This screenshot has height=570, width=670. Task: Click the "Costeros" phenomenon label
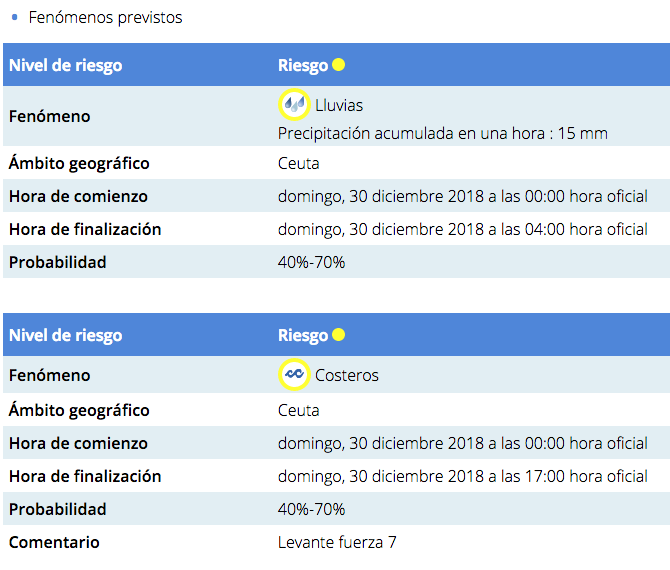pyautogui.click(x=347, y=376)
